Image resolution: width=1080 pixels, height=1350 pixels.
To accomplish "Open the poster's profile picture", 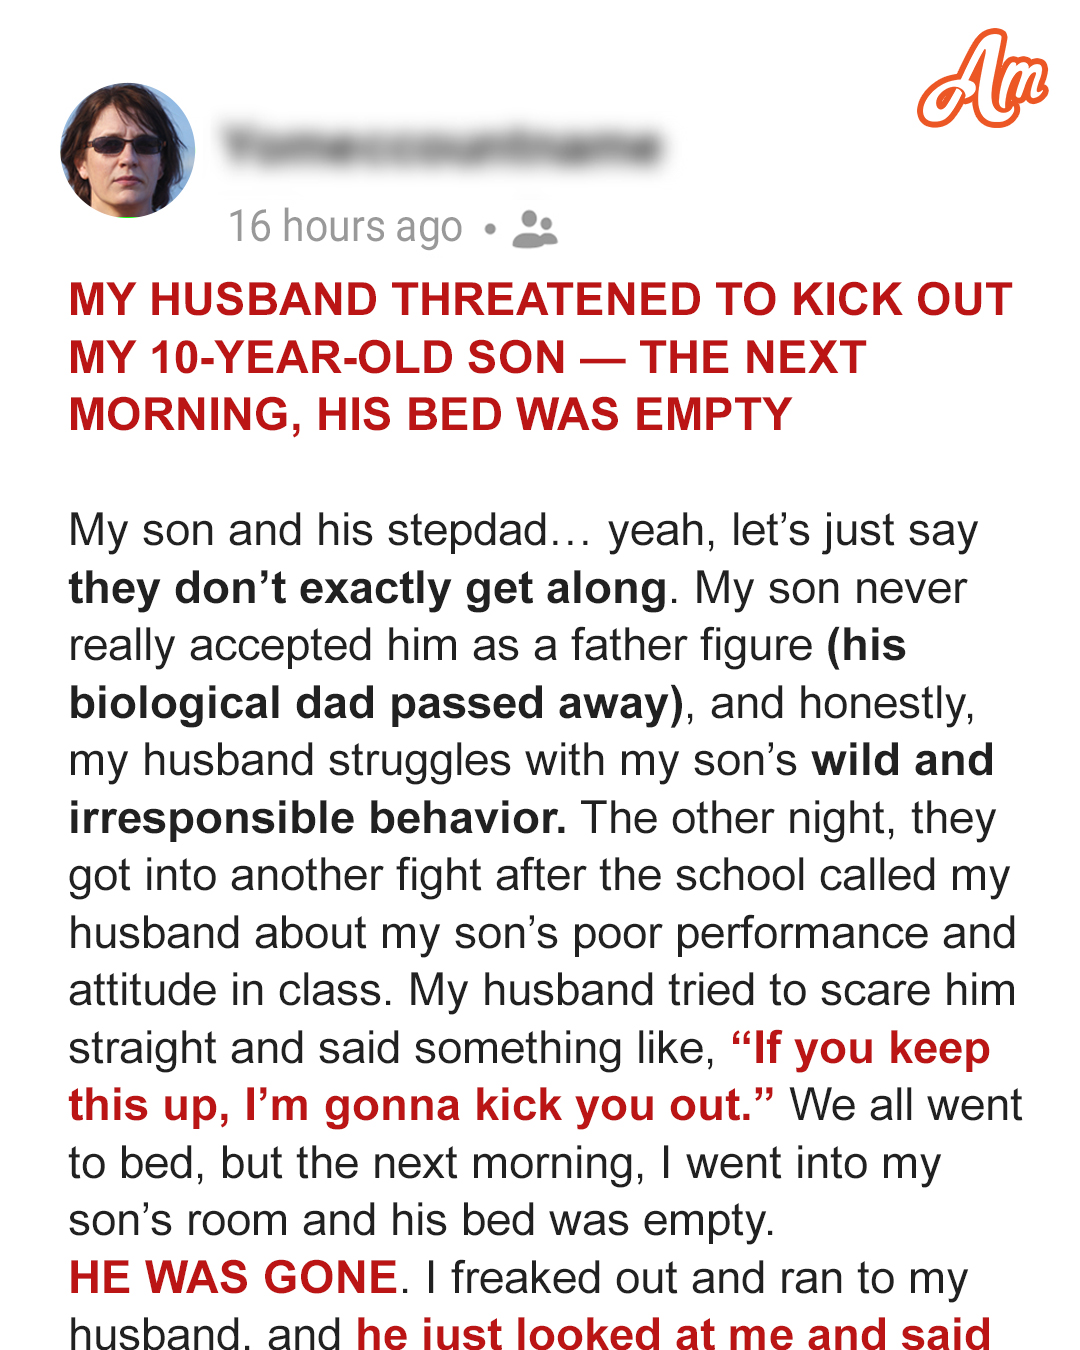I will pos(127,149).
